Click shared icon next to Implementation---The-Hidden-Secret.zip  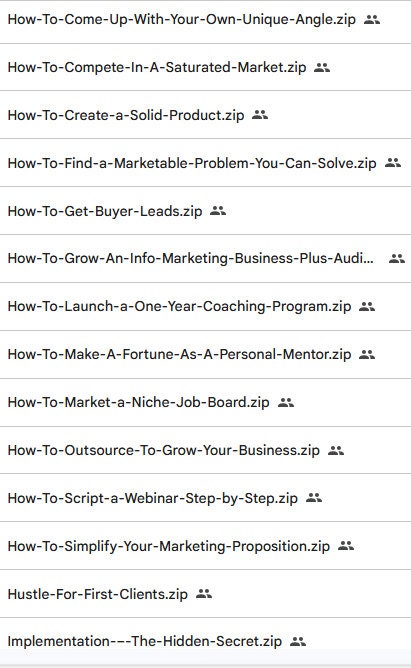[x=298, y=641]
